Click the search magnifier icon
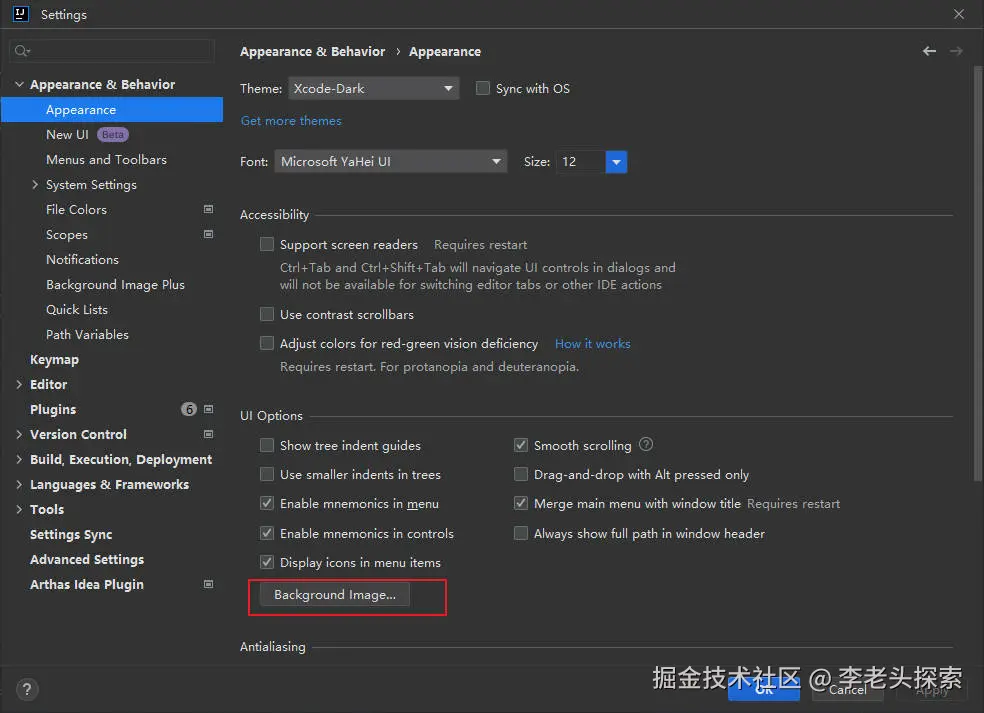 [22, 51]
